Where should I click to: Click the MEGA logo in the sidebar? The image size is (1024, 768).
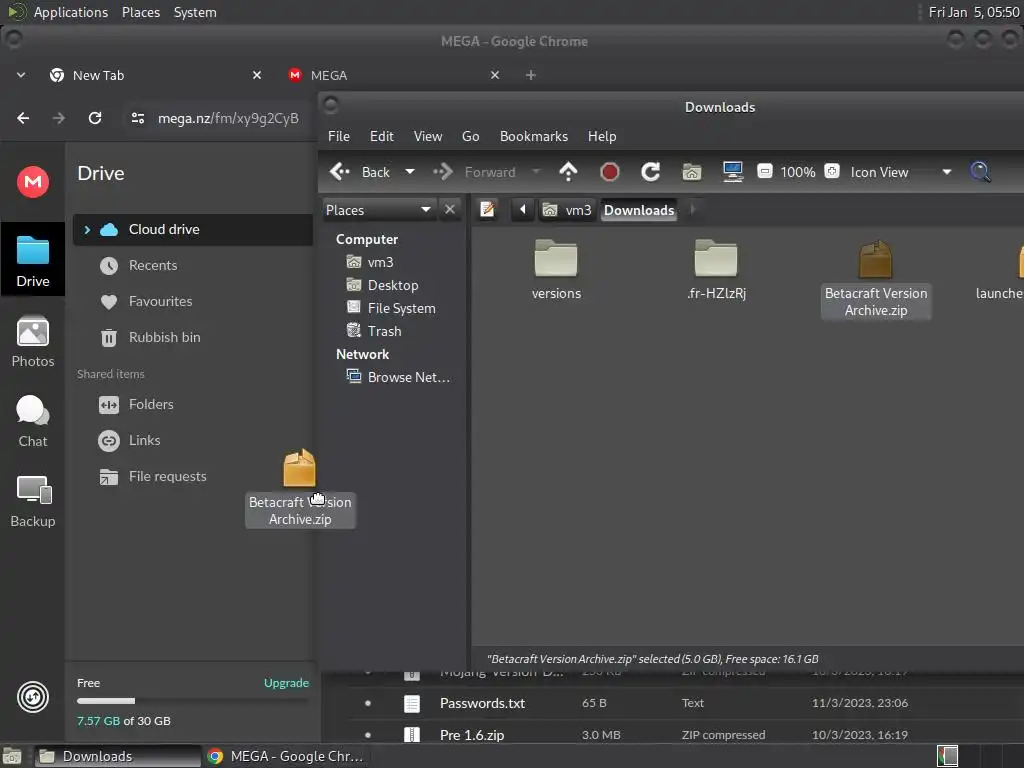click(33, 182)
